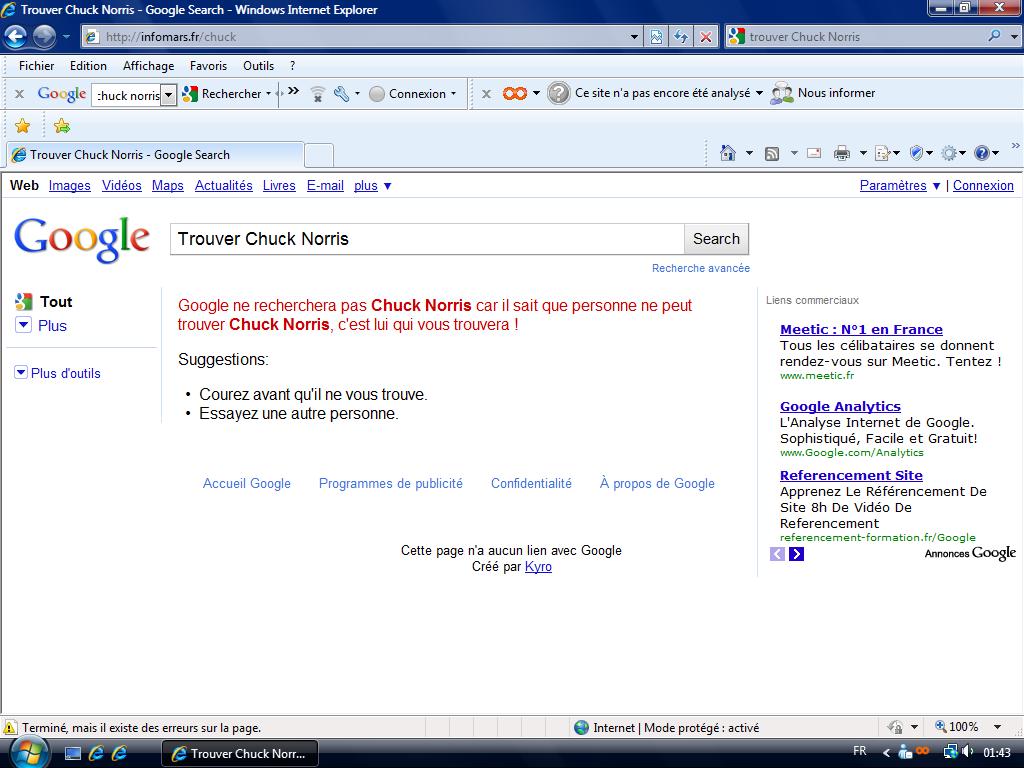Viewport: 1024px width, 768px height.
Task: Click the Kyro creator link
Action: coord(538,566)
